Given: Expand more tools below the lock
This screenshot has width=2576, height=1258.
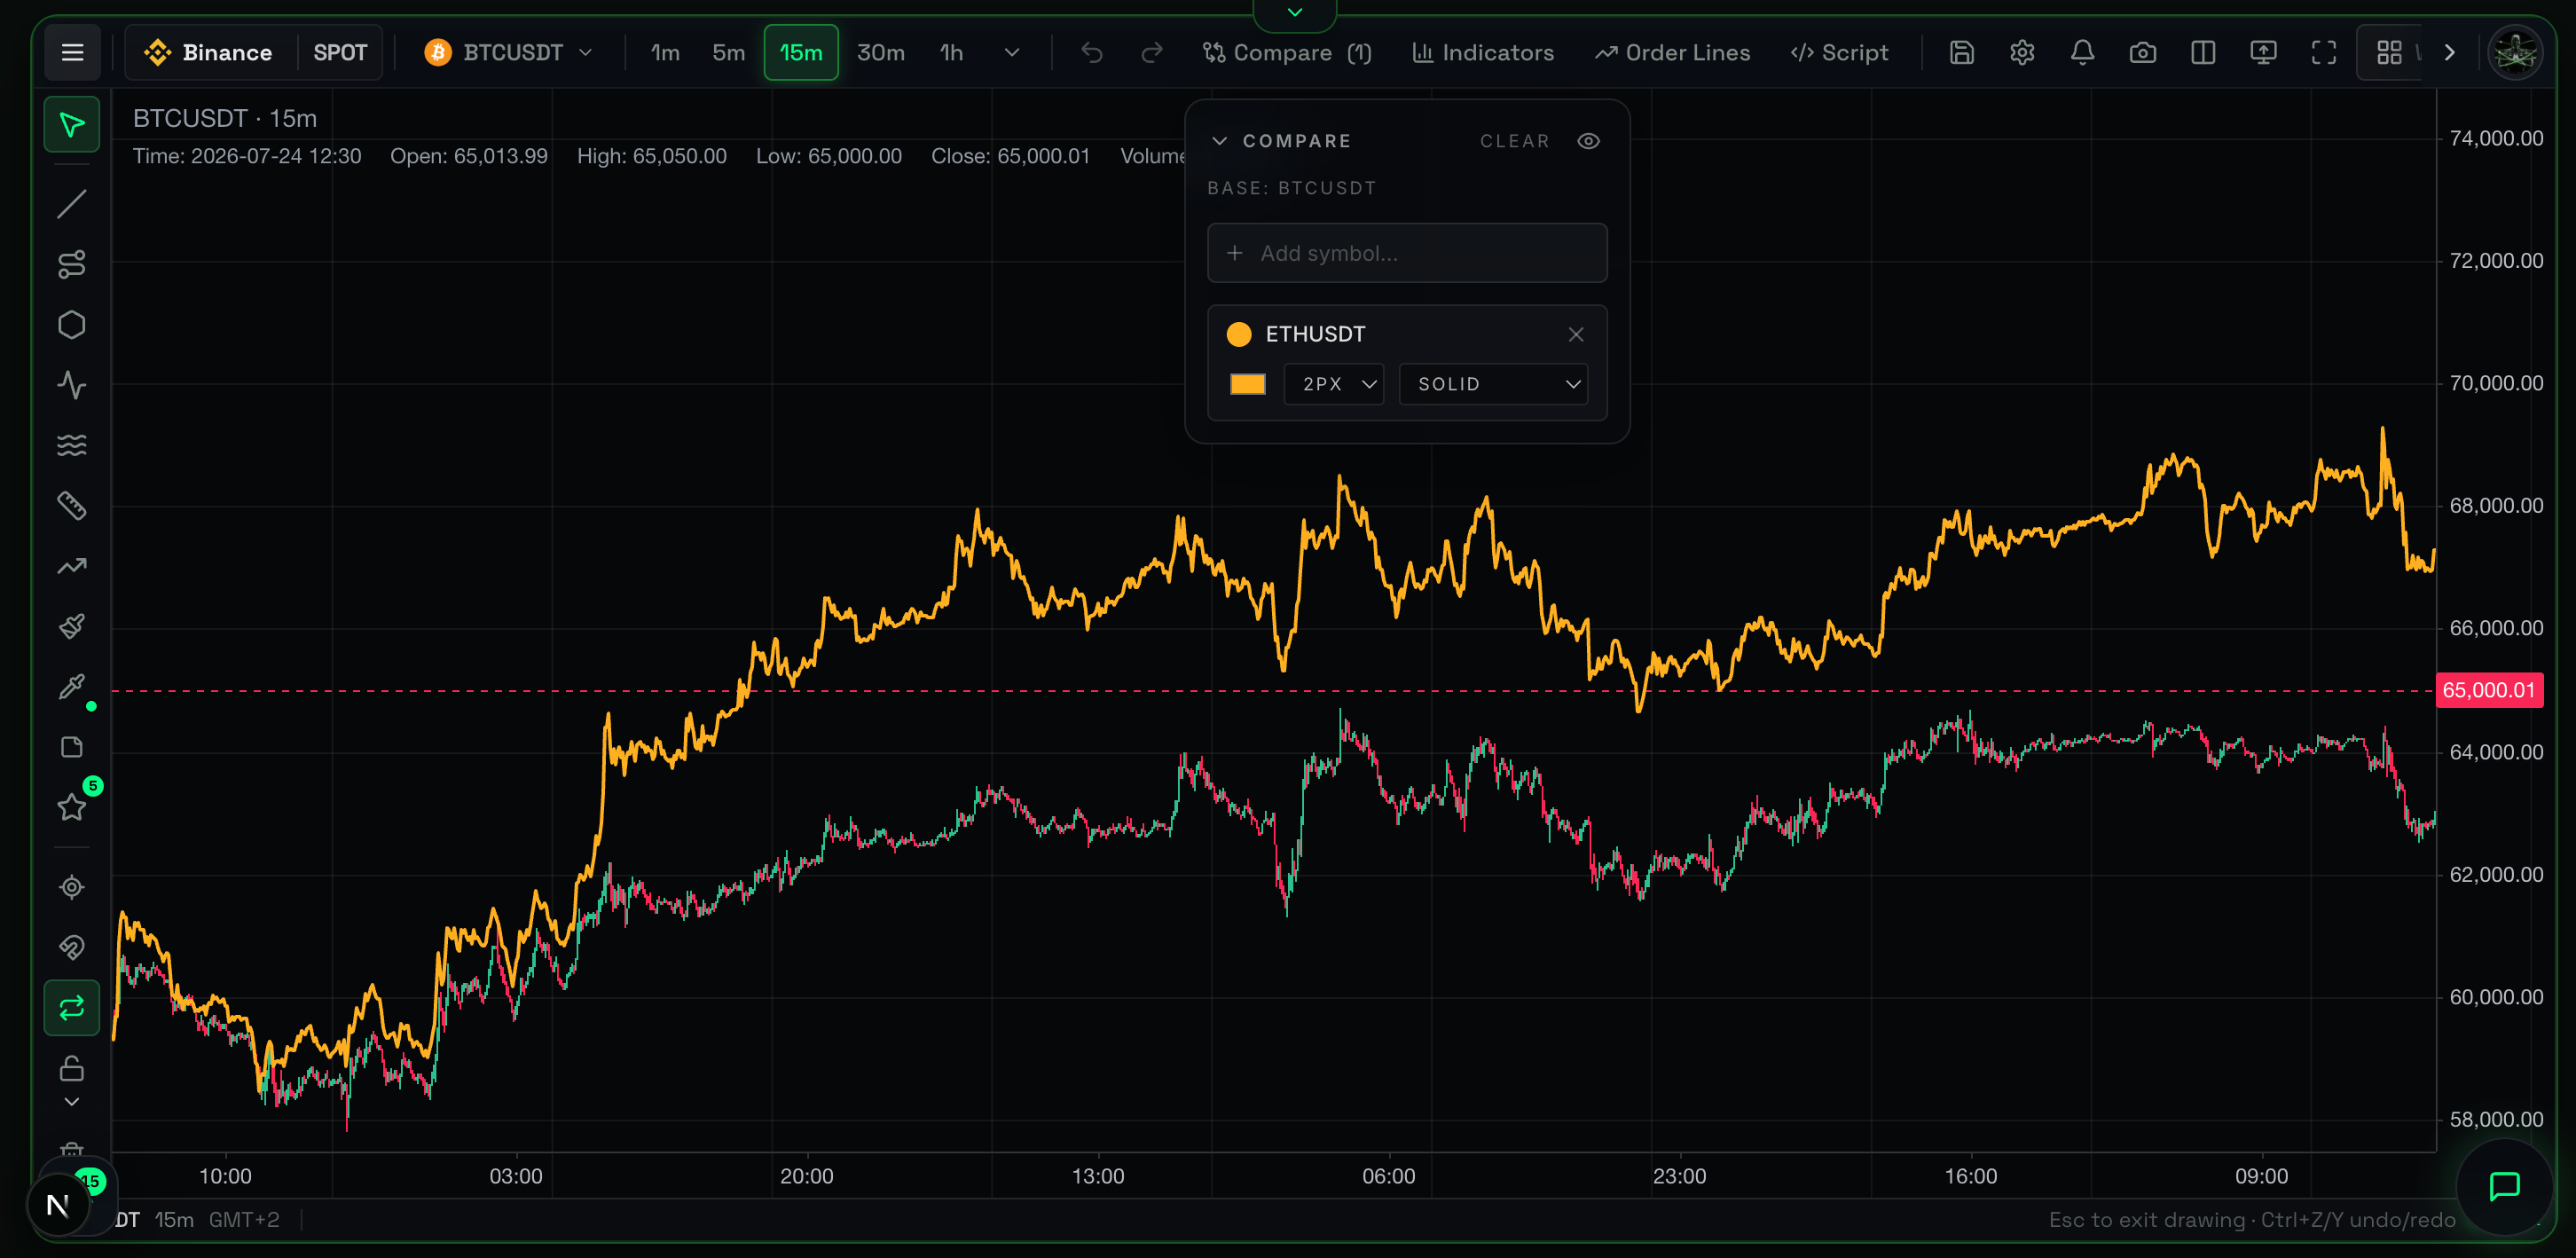Looking at the screenshot, I should coord(72,1102).
